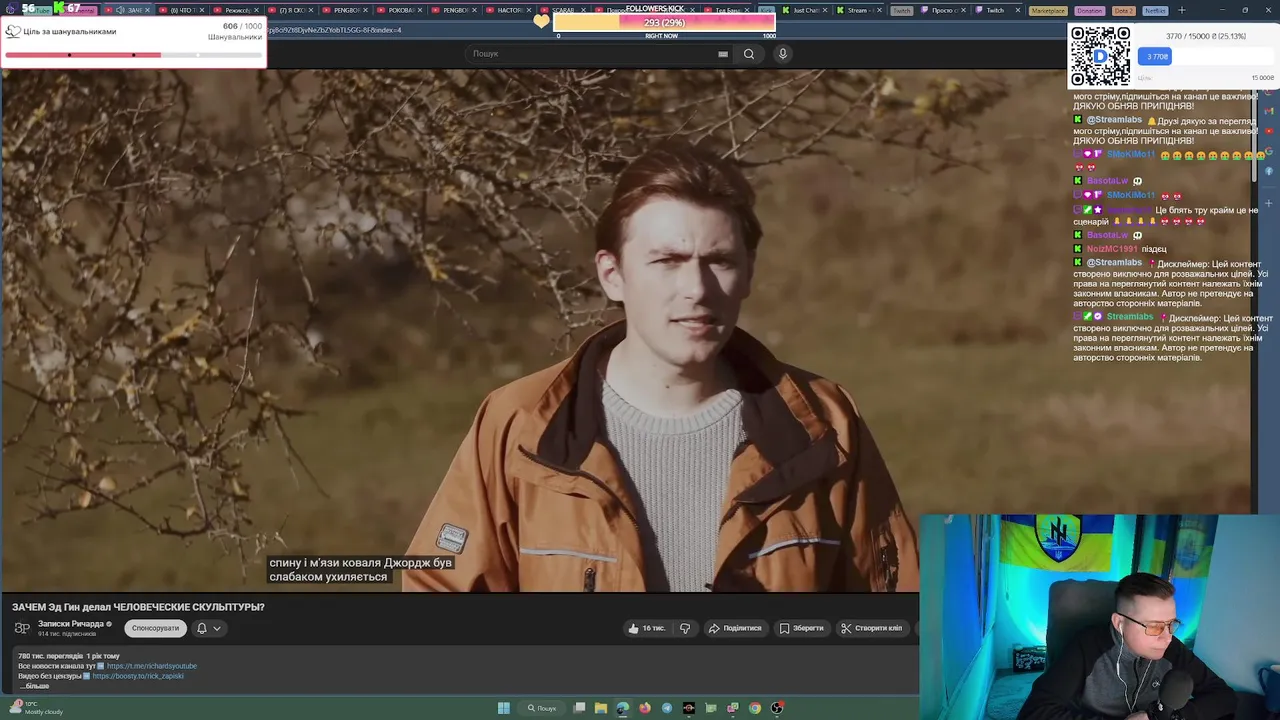This screenshot has width=1280, height=720.
Task: Click Спонсорувати button
Action: pyautogui.click(x=155, y=628)
